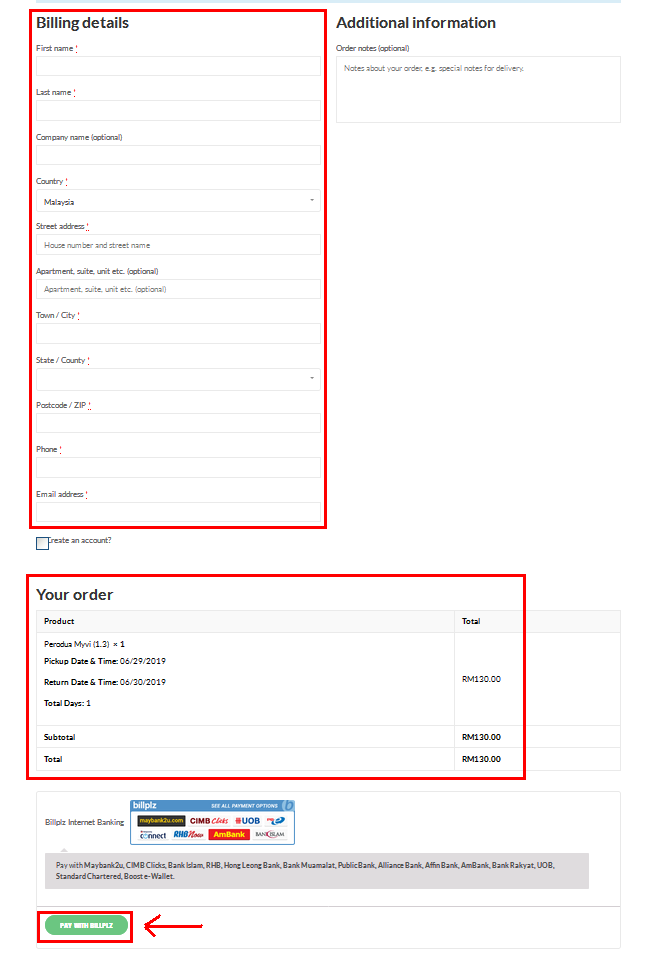
Task: Tick the Create an account checkbox
Action: (42, 543)
